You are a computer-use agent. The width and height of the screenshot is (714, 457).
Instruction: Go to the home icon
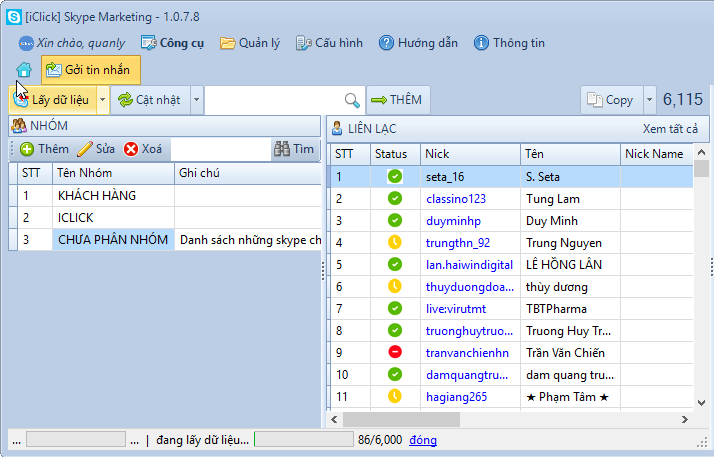(24, 70)
